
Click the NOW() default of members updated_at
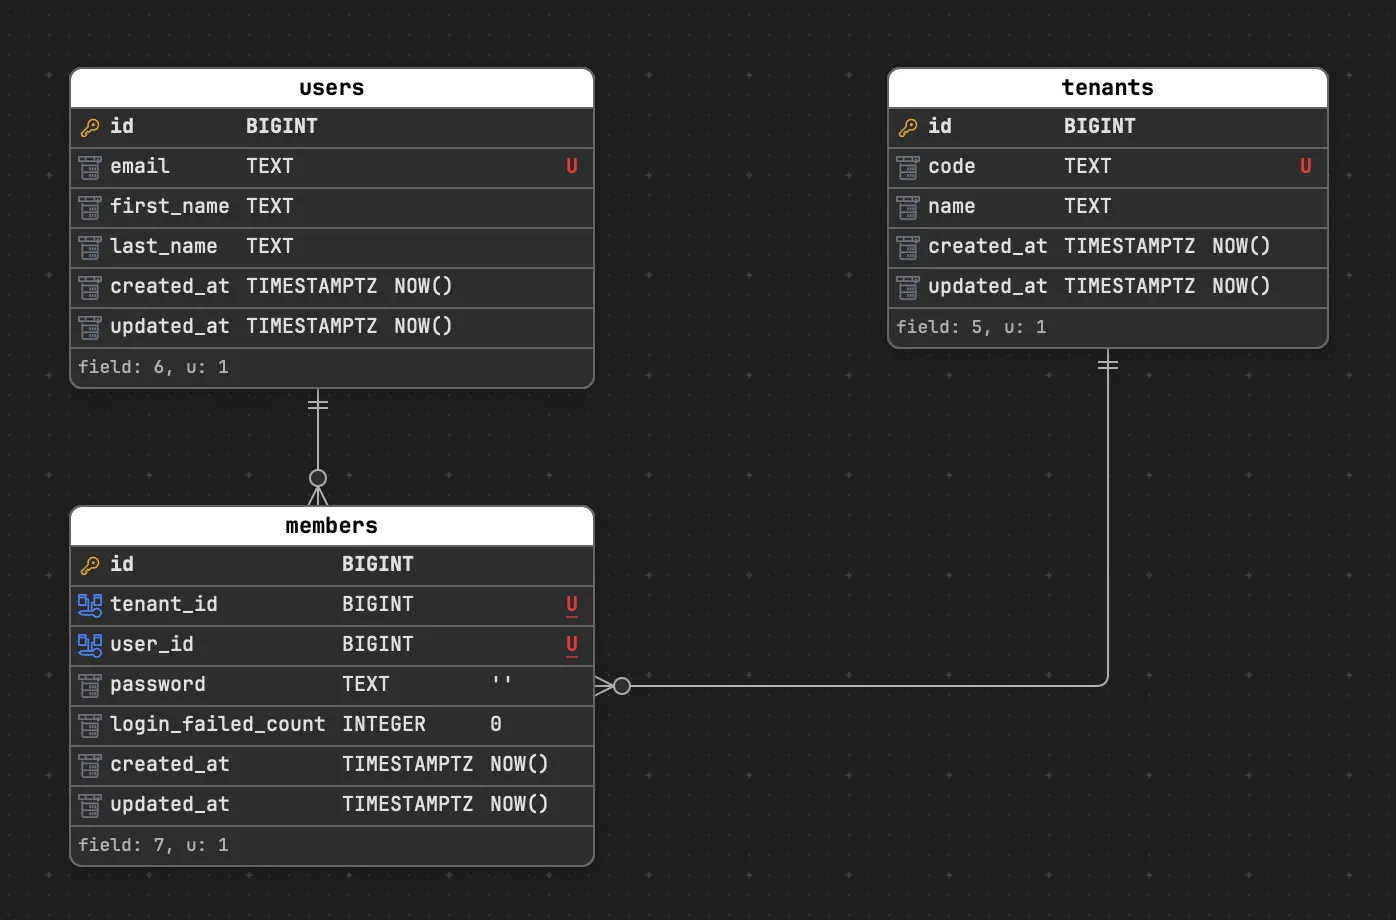click(x=519, y=804)
